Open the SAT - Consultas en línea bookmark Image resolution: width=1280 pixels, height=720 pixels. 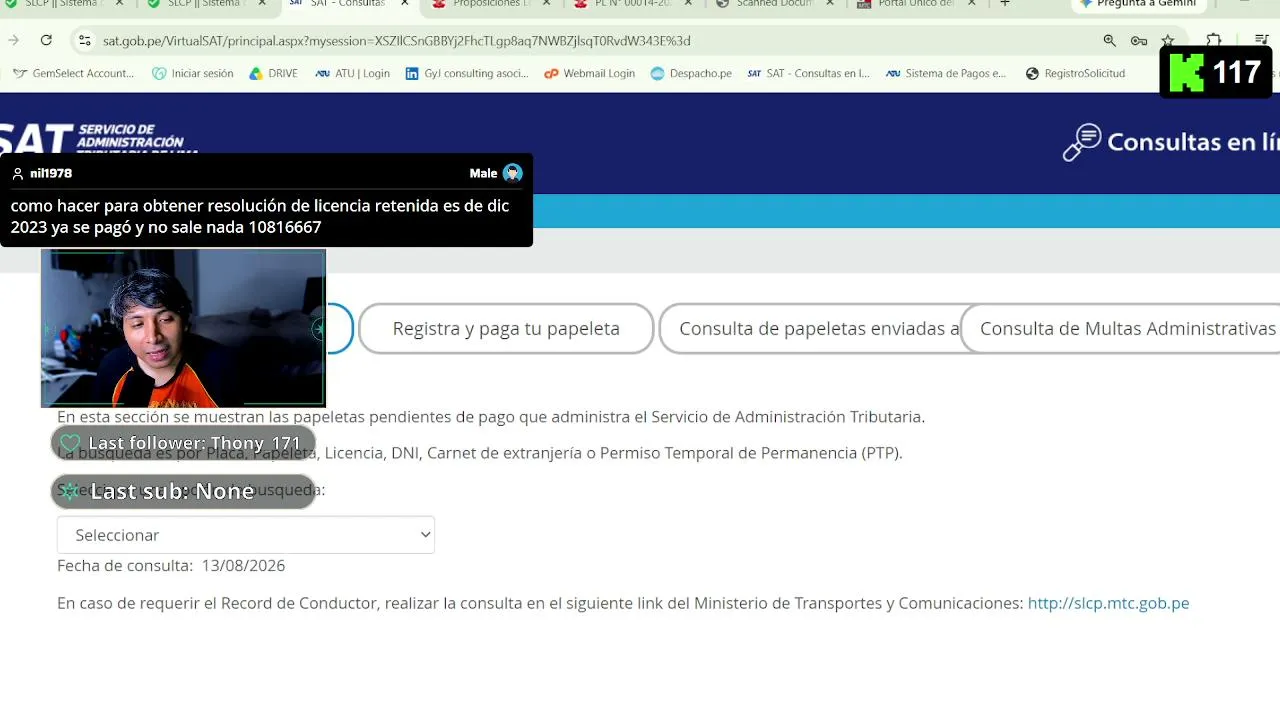point(809,73)
